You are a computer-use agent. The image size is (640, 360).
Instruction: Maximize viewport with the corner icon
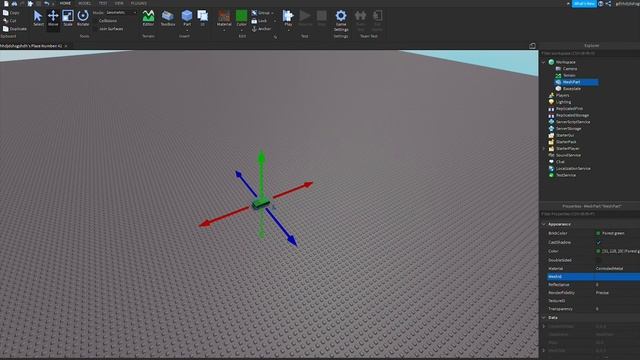pos(532,46)
